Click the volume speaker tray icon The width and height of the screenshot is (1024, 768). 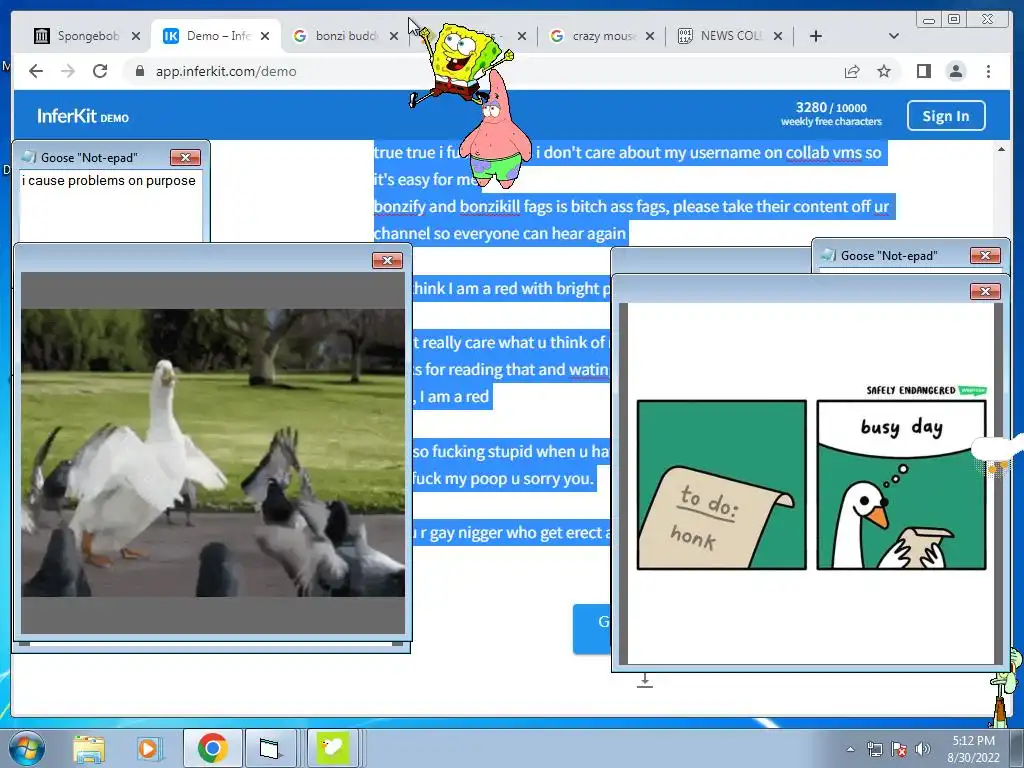coord(923,750)
